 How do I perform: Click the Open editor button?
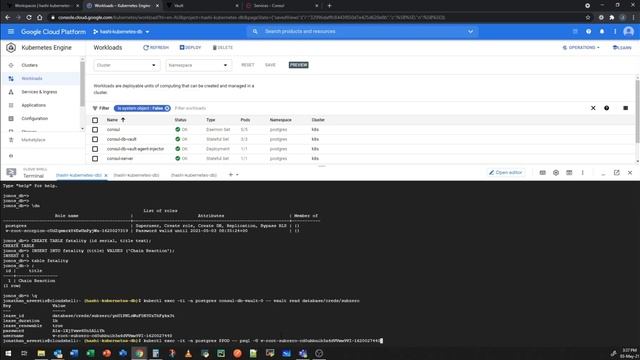[506, 173]
